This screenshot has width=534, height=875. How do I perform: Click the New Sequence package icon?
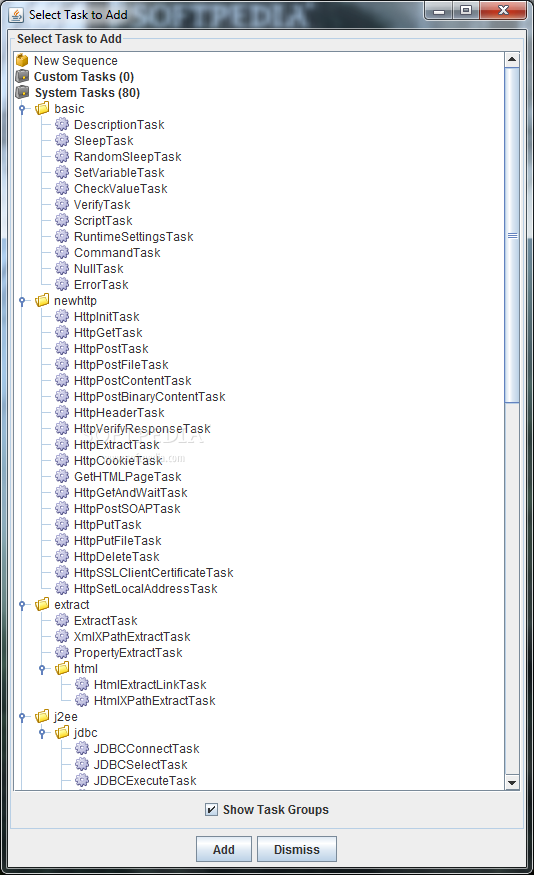click(22, 60)
